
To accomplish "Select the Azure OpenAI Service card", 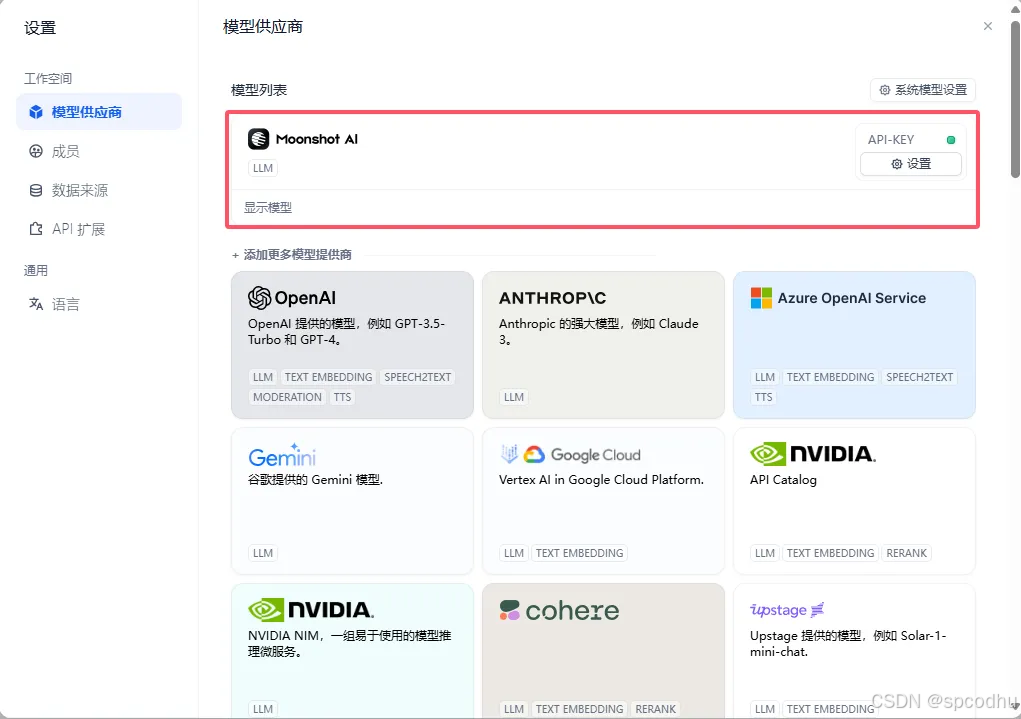I will coord(854,345).
